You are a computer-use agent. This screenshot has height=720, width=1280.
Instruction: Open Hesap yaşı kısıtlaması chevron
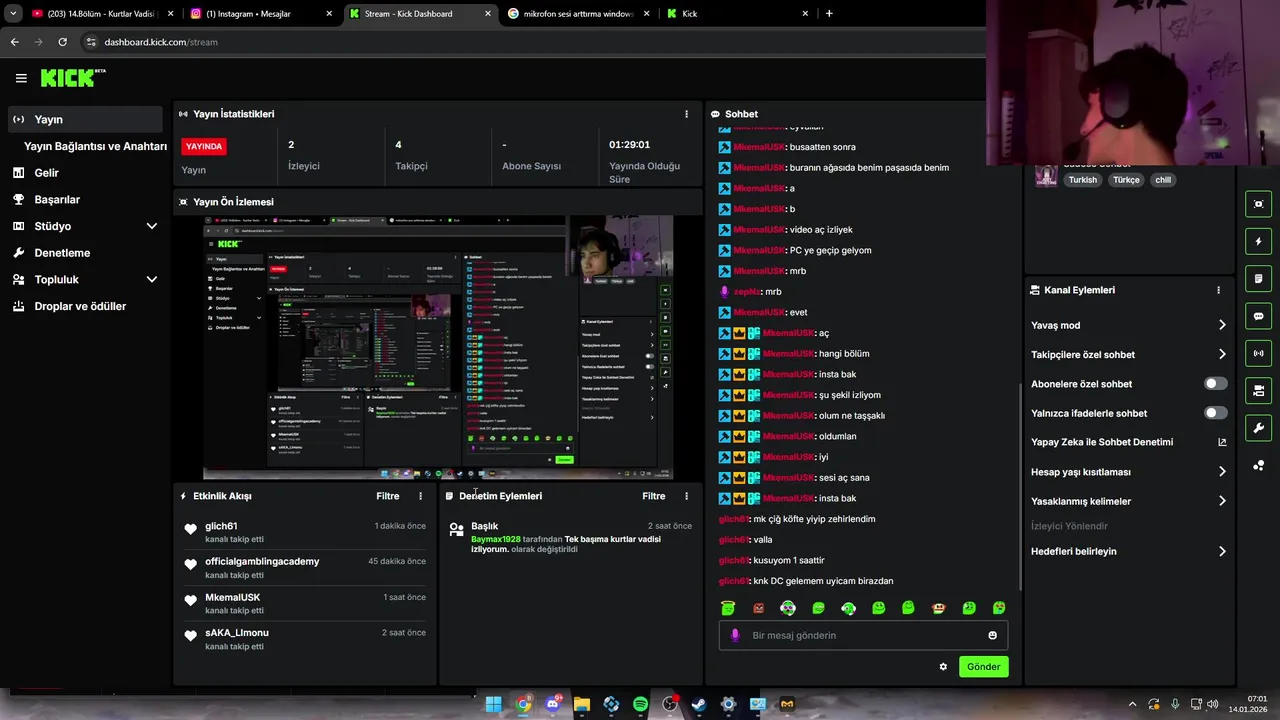[1222, 472]
